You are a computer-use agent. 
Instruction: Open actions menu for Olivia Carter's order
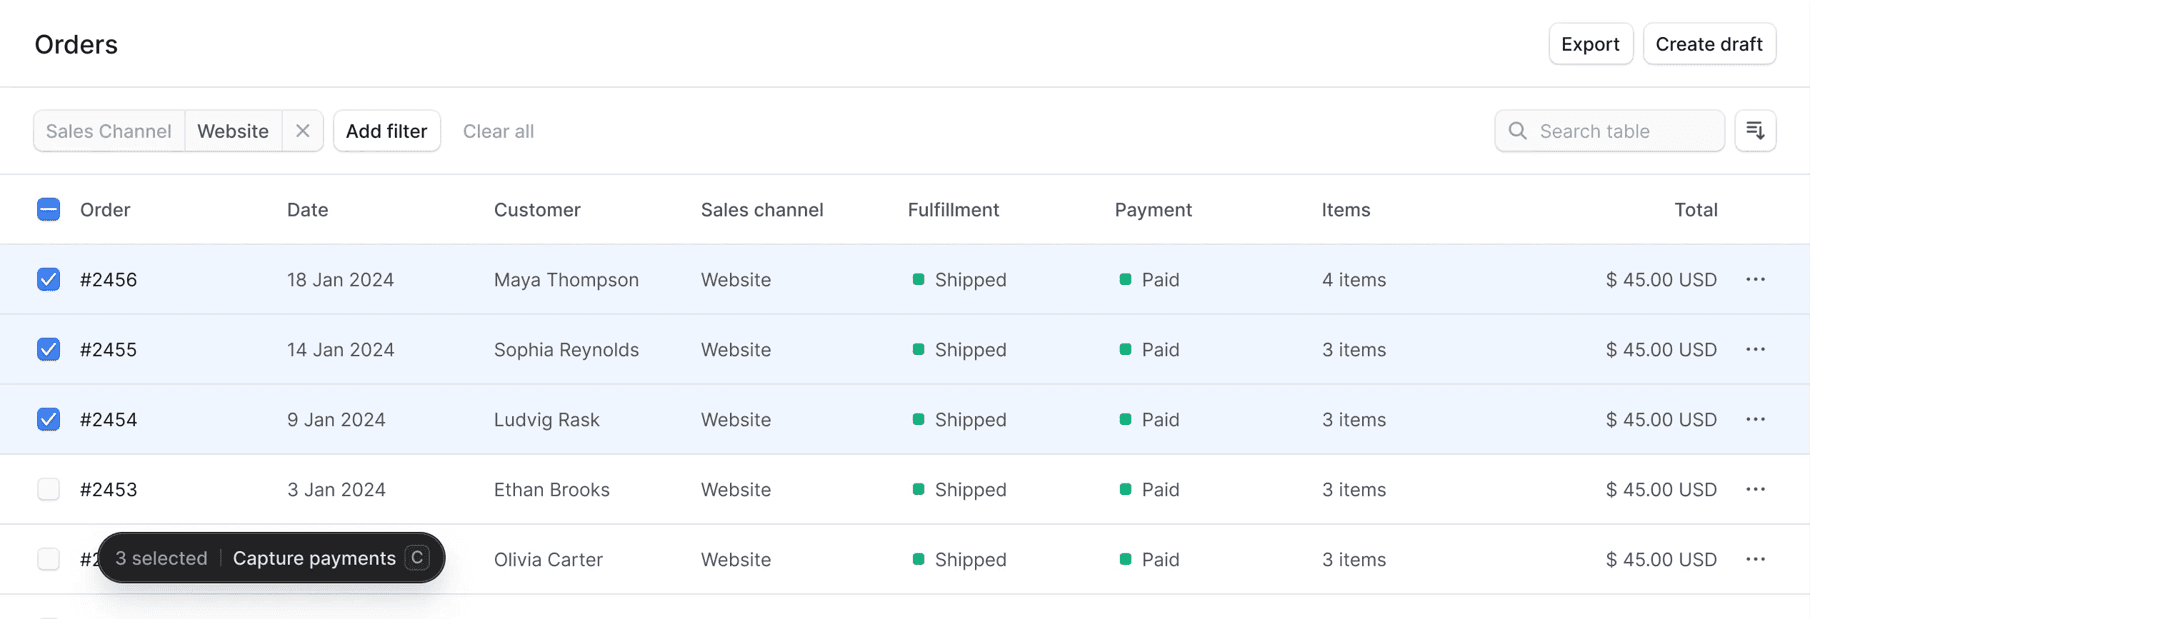click(x=1755, y=559)
